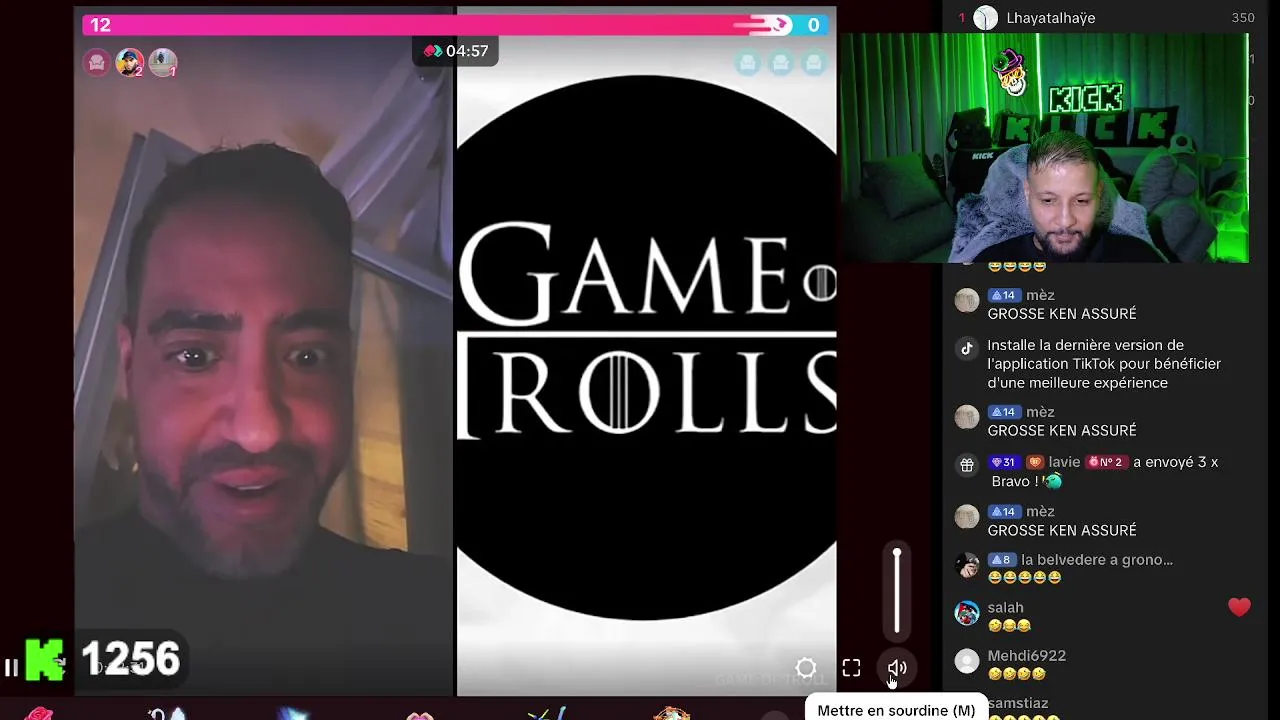Select the empty pink seat icon on left team
The width and height of the screenshot is (1280, 720).
pyautogui.click(x=96, y=63)
